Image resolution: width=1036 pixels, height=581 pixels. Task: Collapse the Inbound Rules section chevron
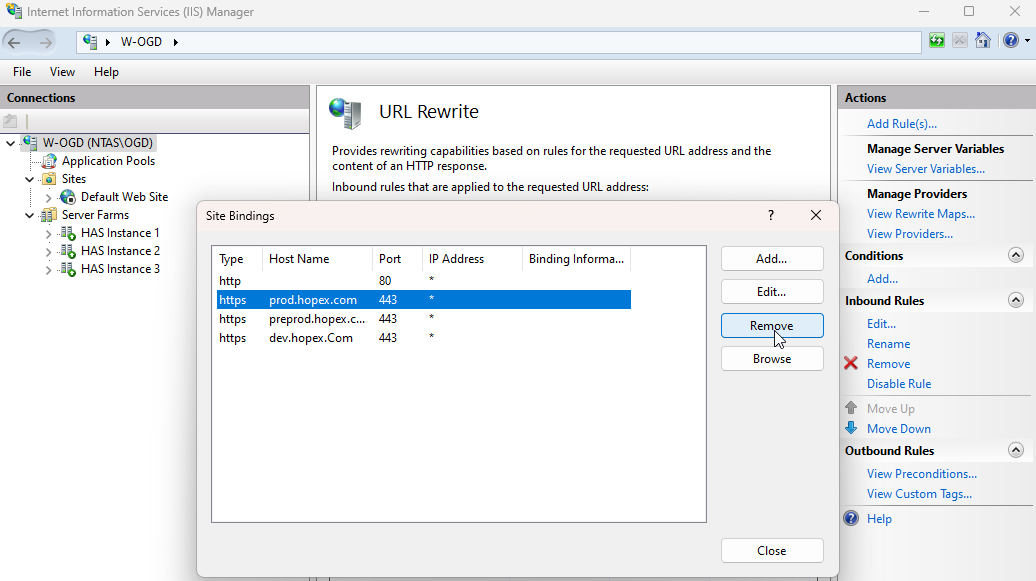pos(1016,300)
